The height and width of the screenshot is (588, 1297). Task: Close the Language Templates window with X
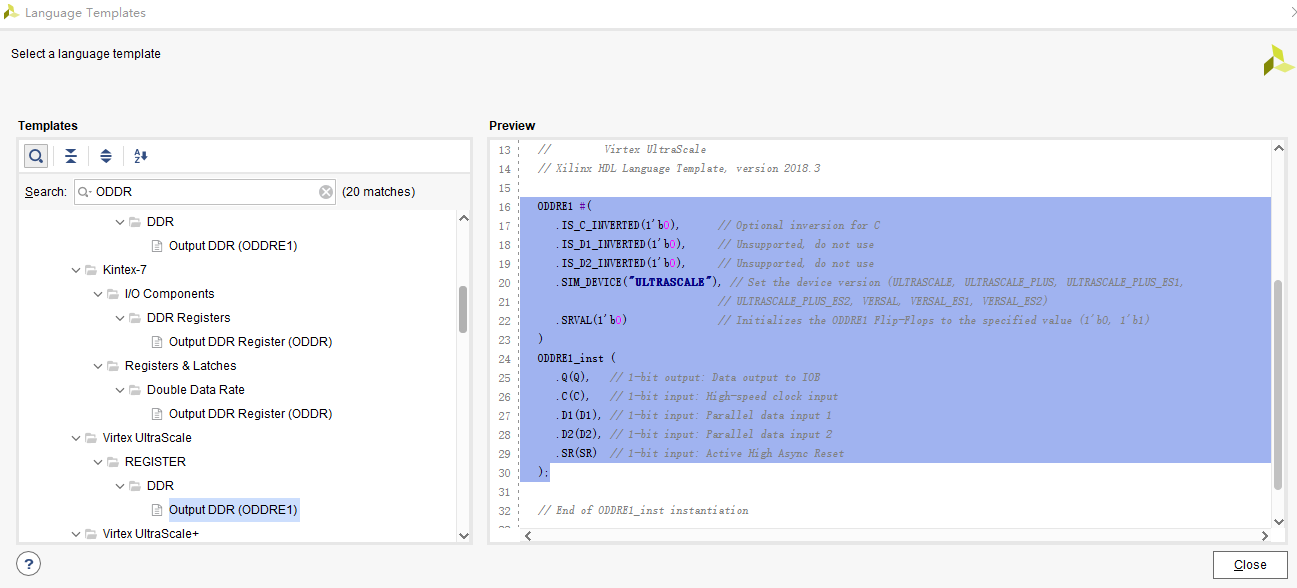1293,12
